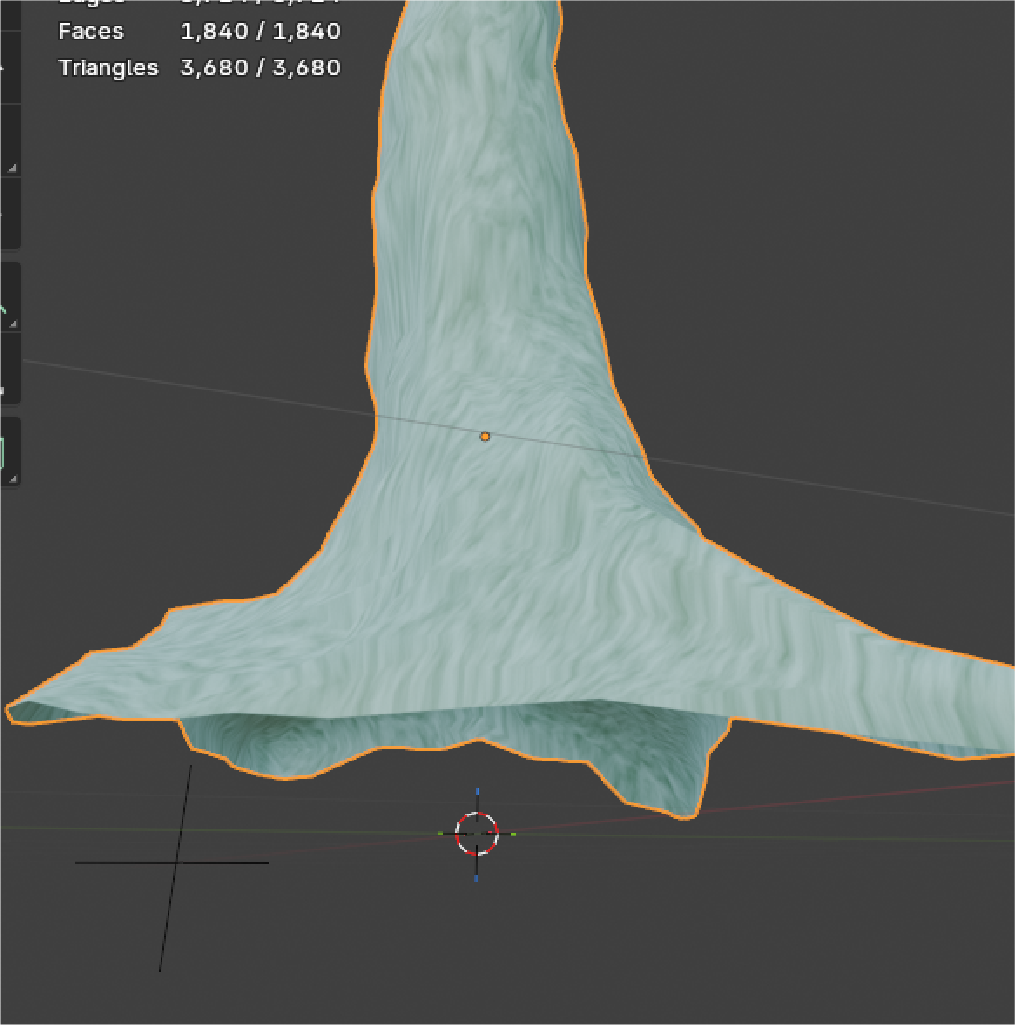Select the Transform tool in the left toolbar

pos(8,213)
